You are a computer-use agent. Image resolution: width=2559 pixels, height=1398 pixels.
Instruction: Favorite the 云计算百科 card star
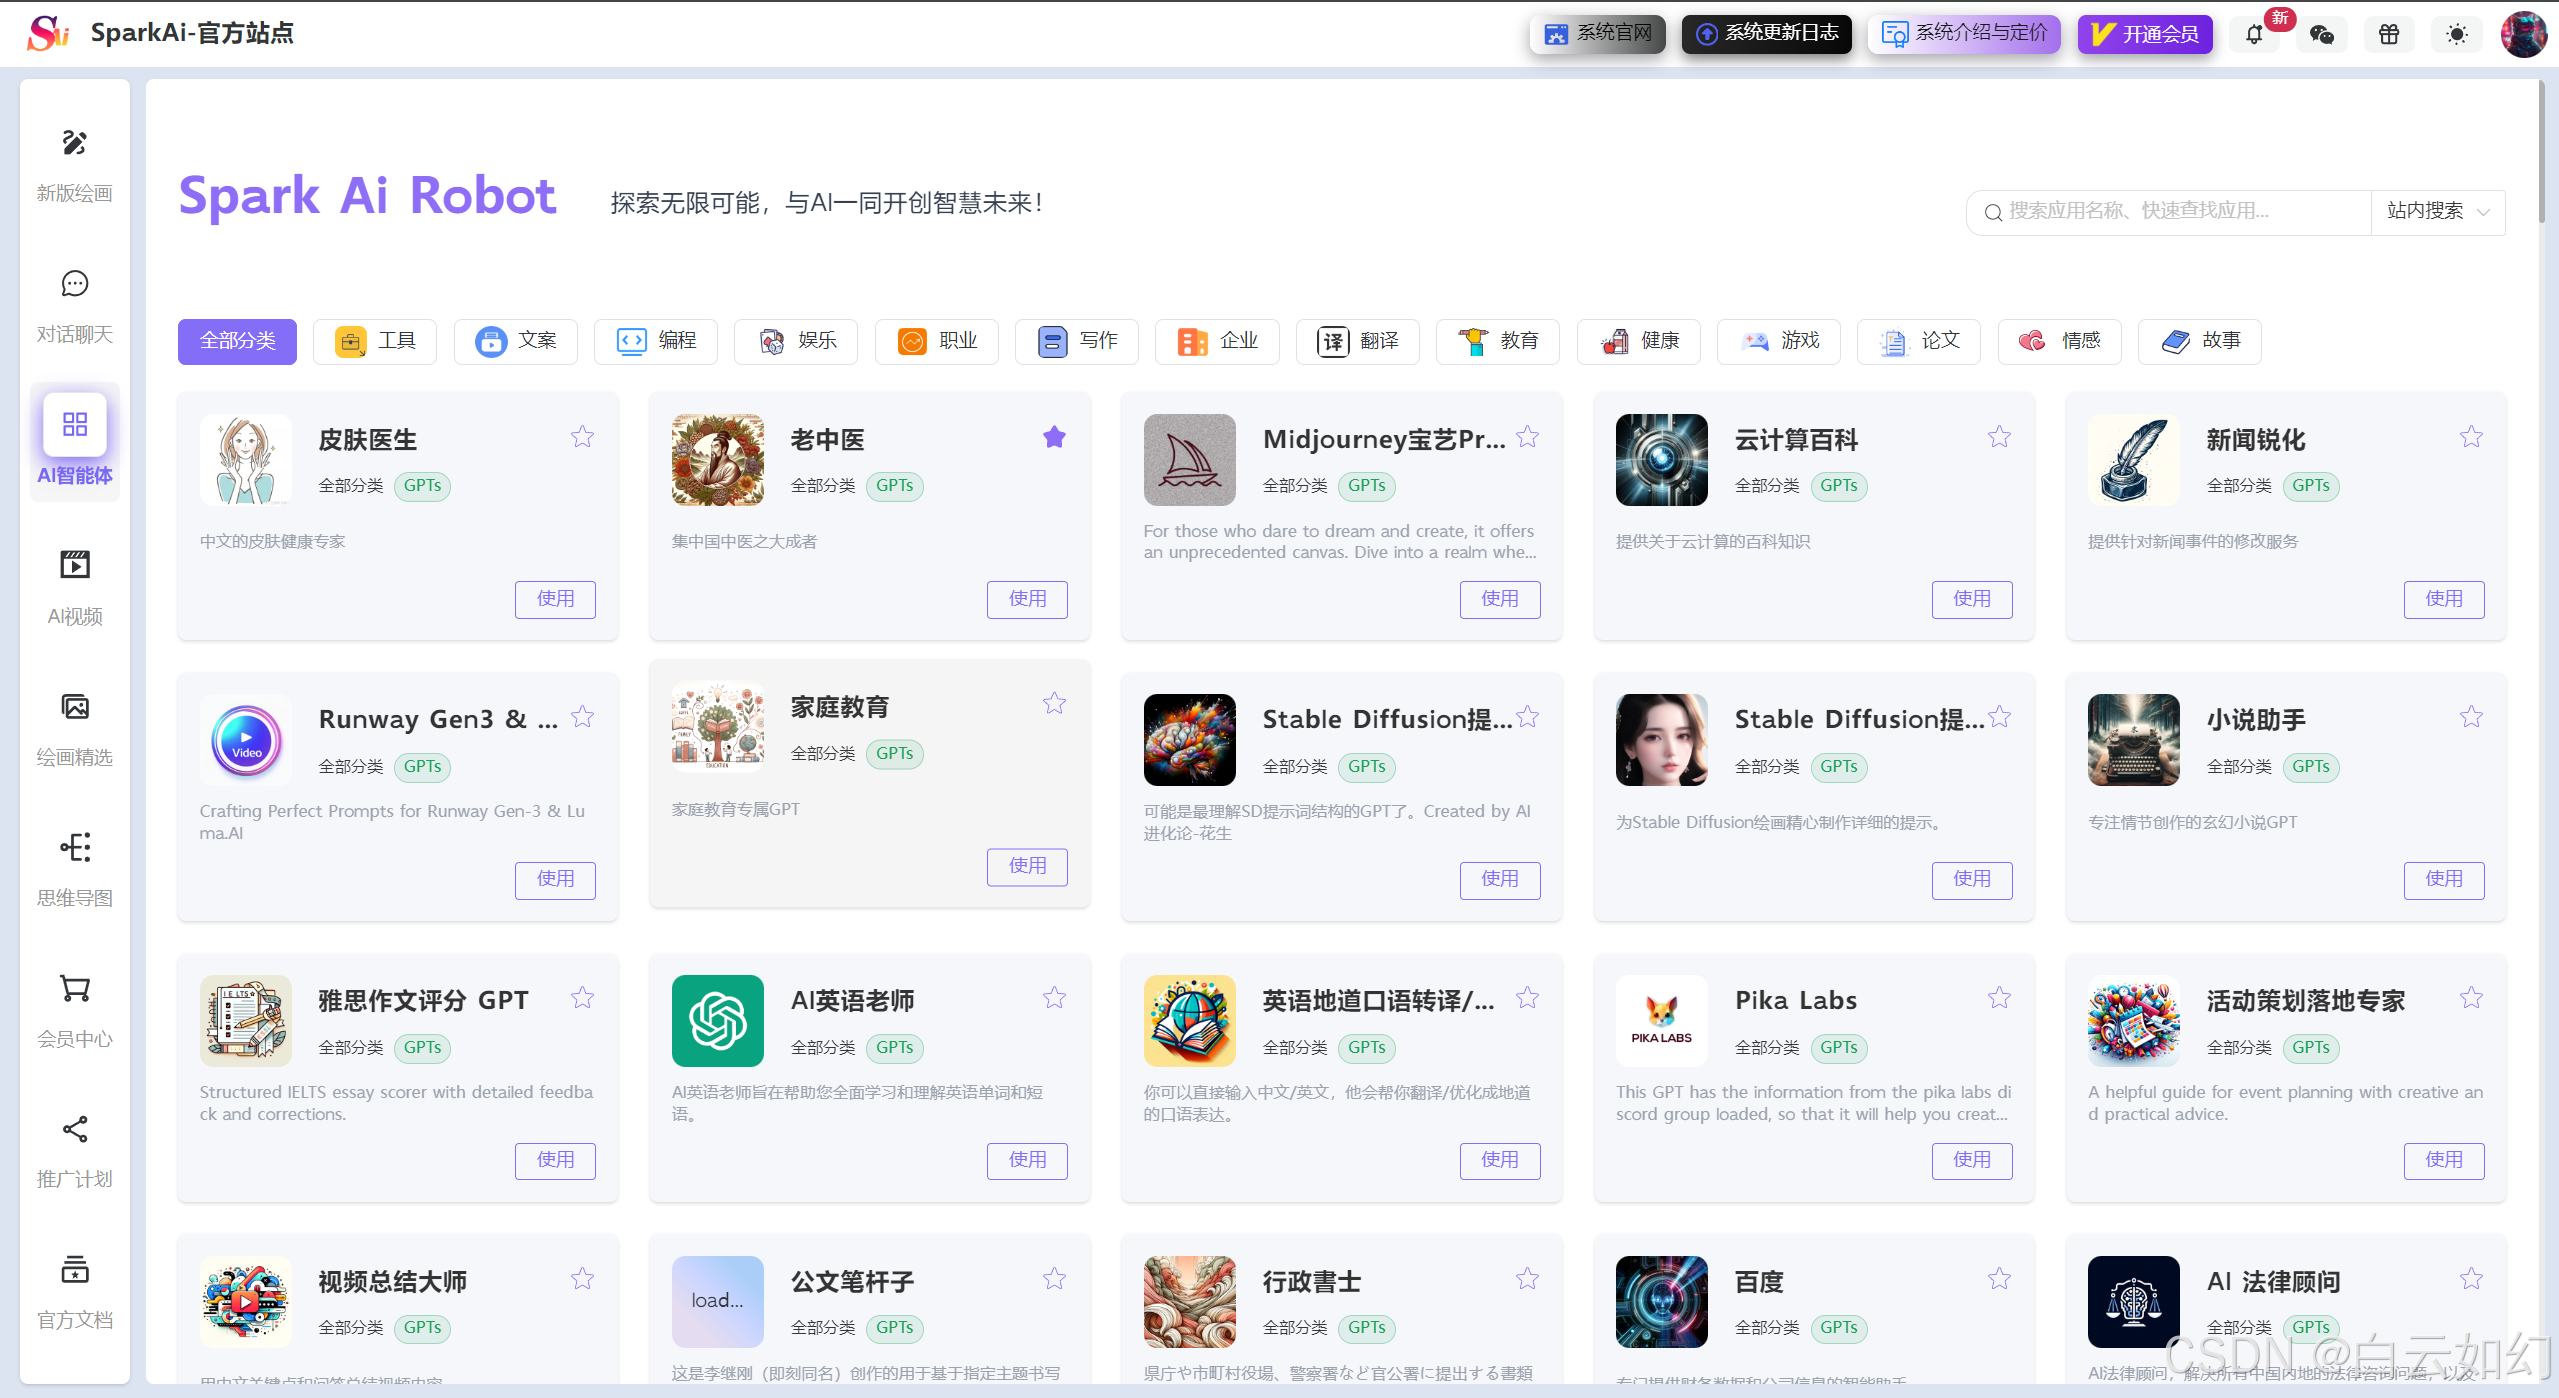[x=1999, y=437]
